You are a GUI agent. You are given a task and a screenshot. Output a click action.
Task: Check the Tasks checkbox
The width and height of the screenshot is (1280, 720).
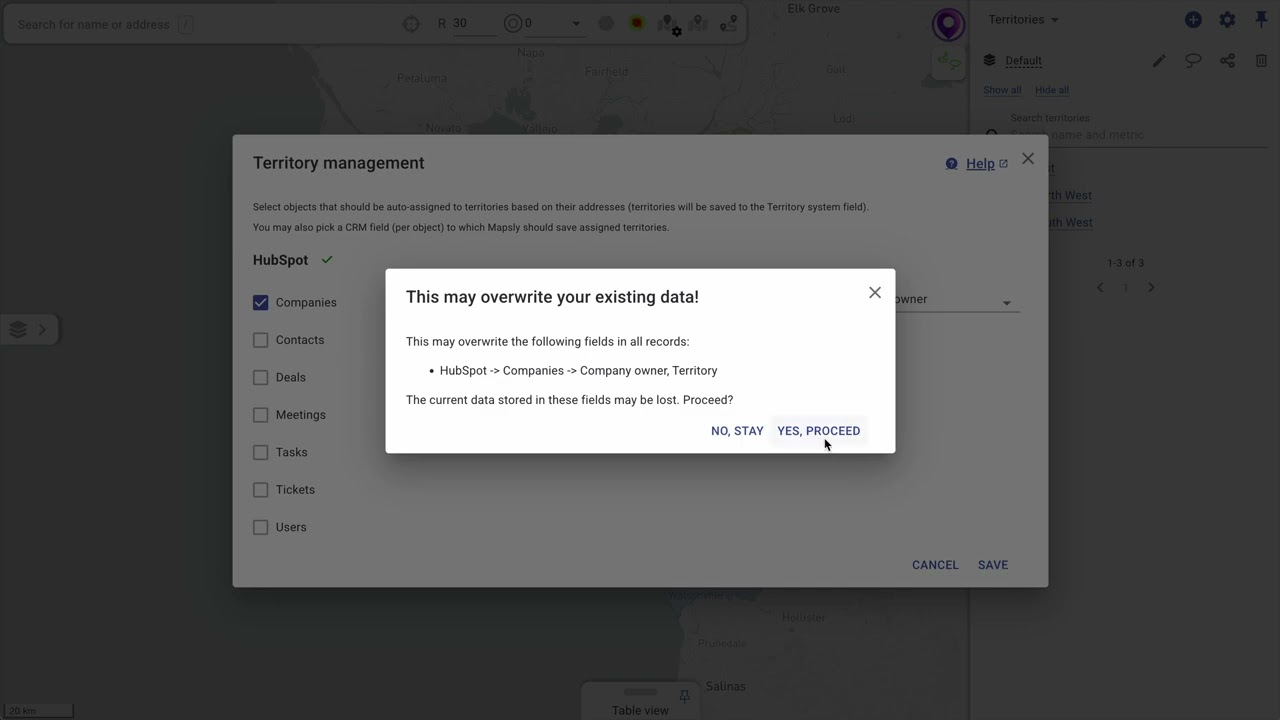click(261, 453)
